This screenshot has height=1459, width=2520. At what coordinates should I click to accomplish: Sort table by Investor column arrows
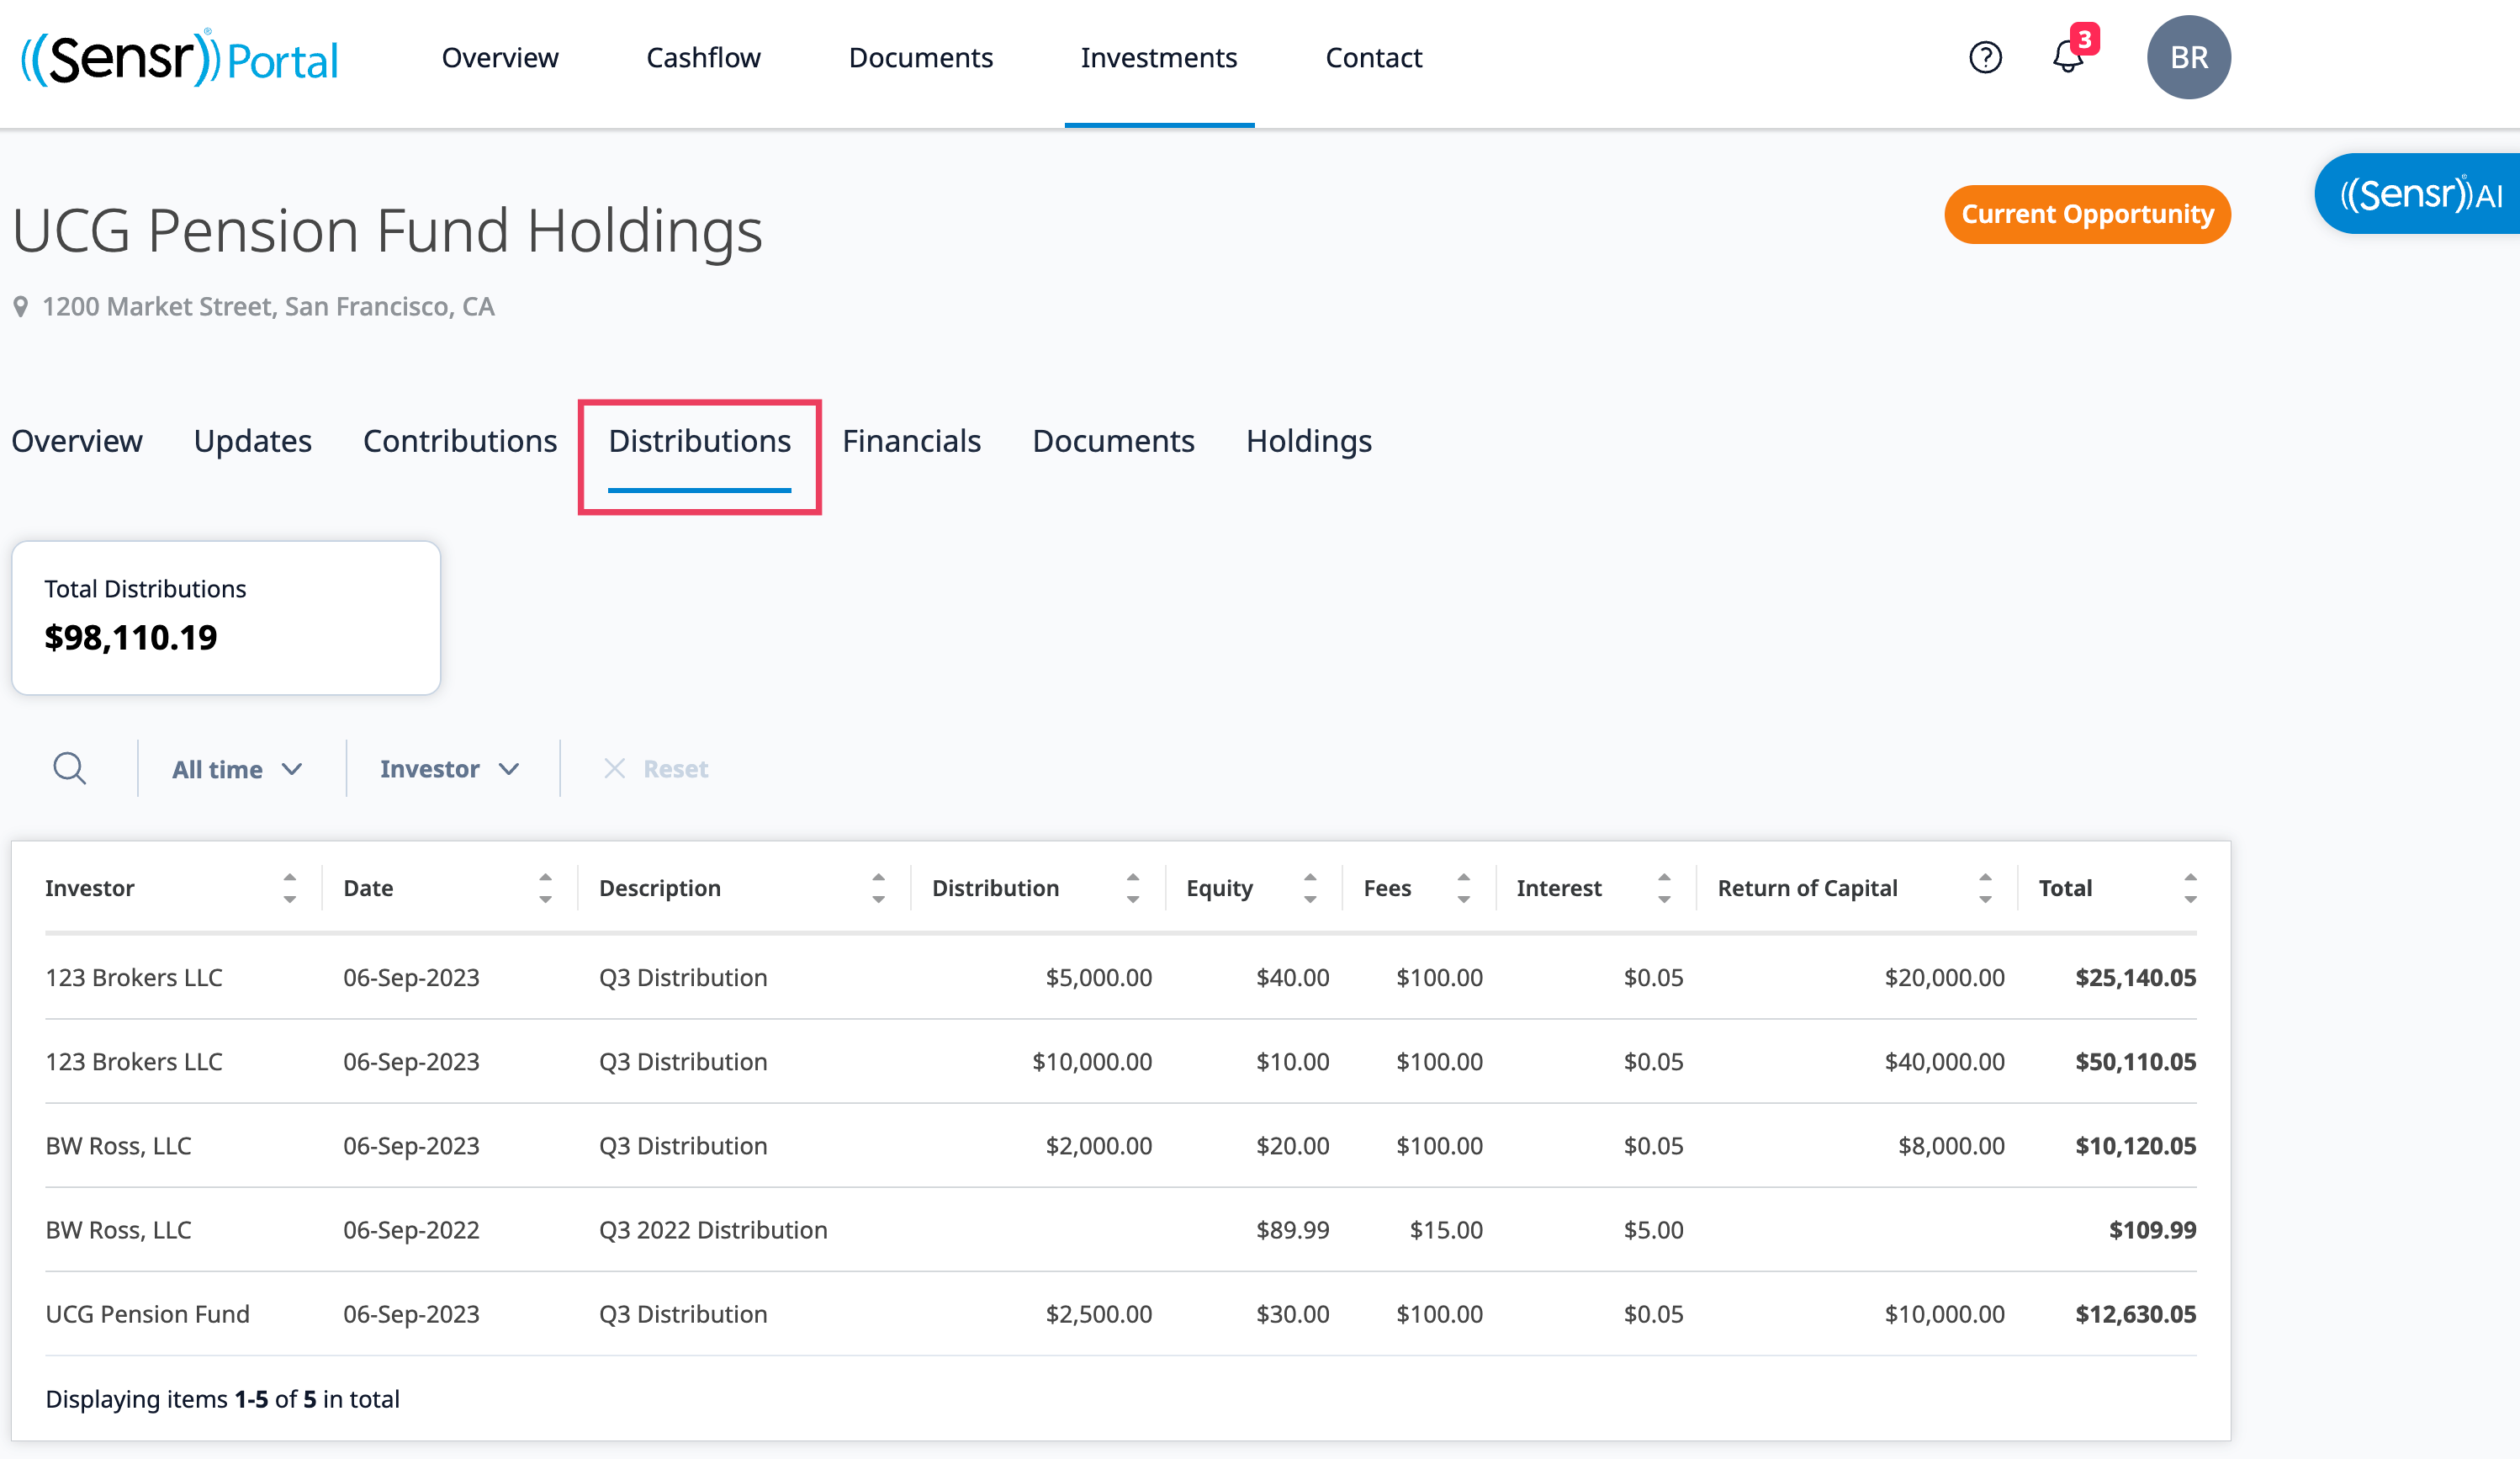(289, 888)
